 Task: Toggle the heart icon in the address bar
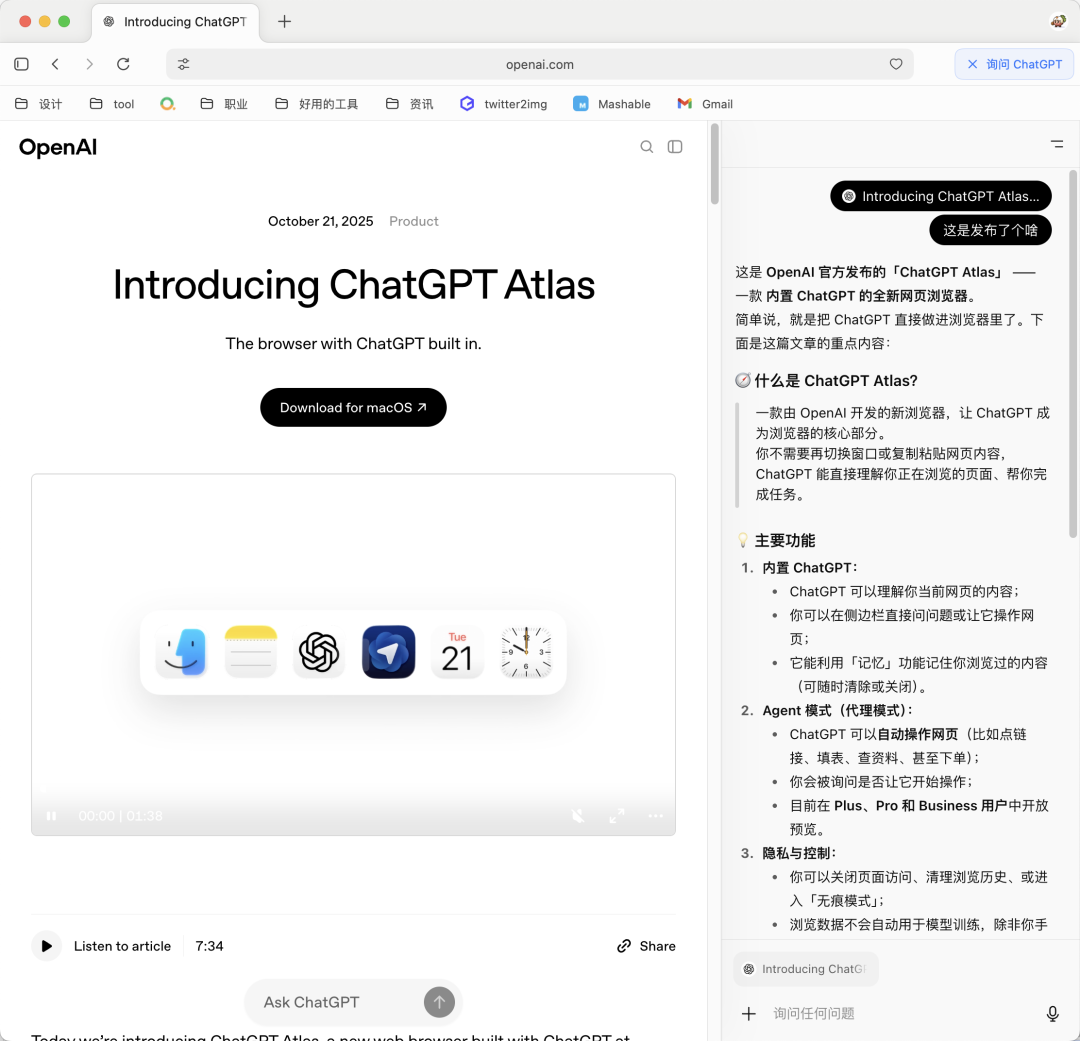point(895,64)
